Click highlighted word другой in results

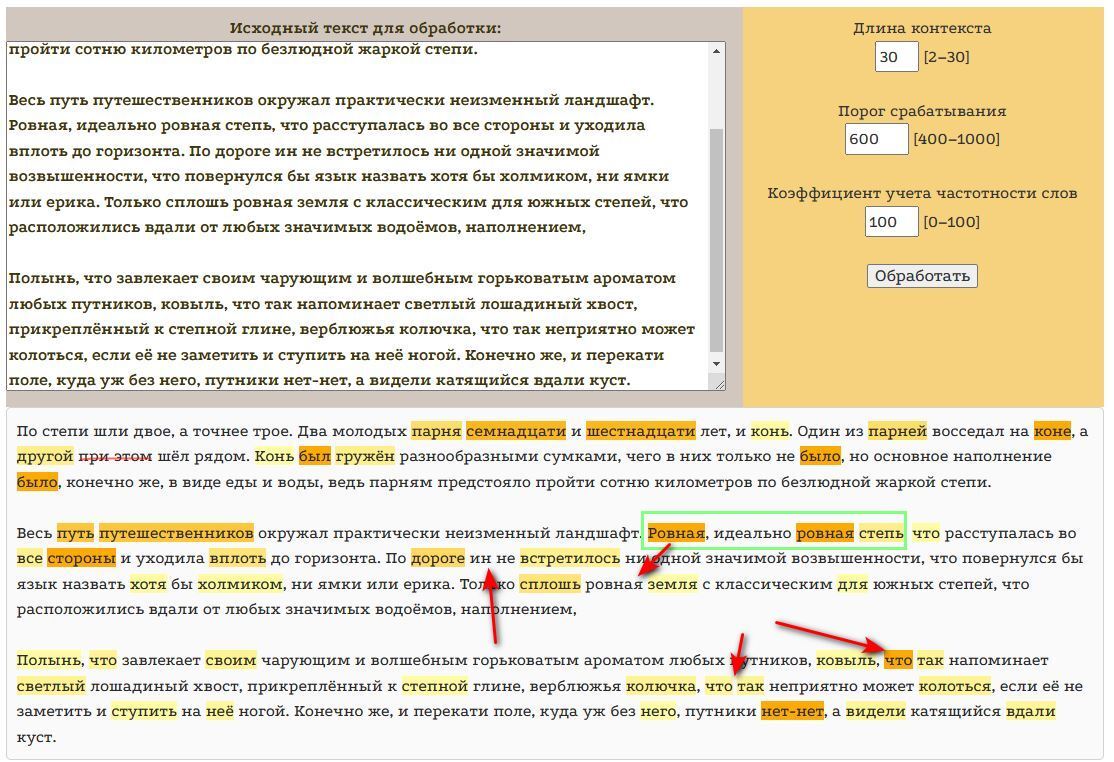coord(45,456)
